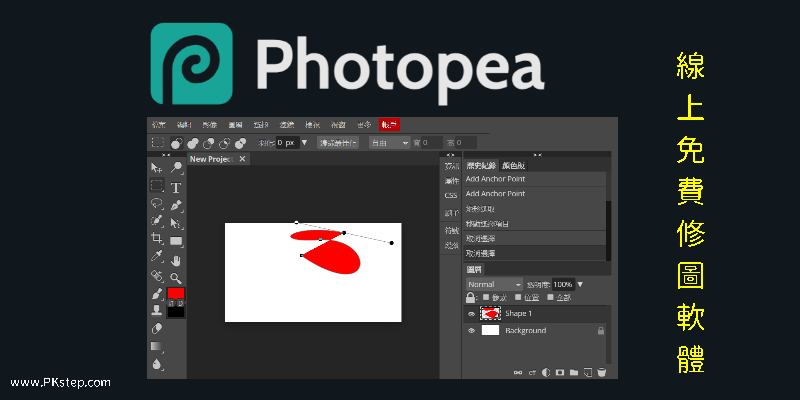
Task: Select the Eraser tool
Action: coord(157,329)
